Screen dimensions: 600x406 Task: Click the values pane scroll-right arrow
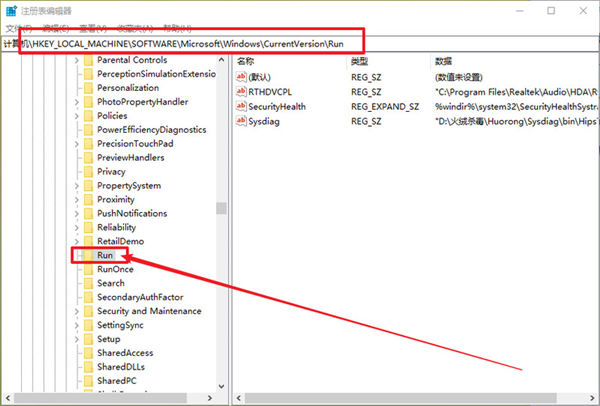(x=592, y=398)
